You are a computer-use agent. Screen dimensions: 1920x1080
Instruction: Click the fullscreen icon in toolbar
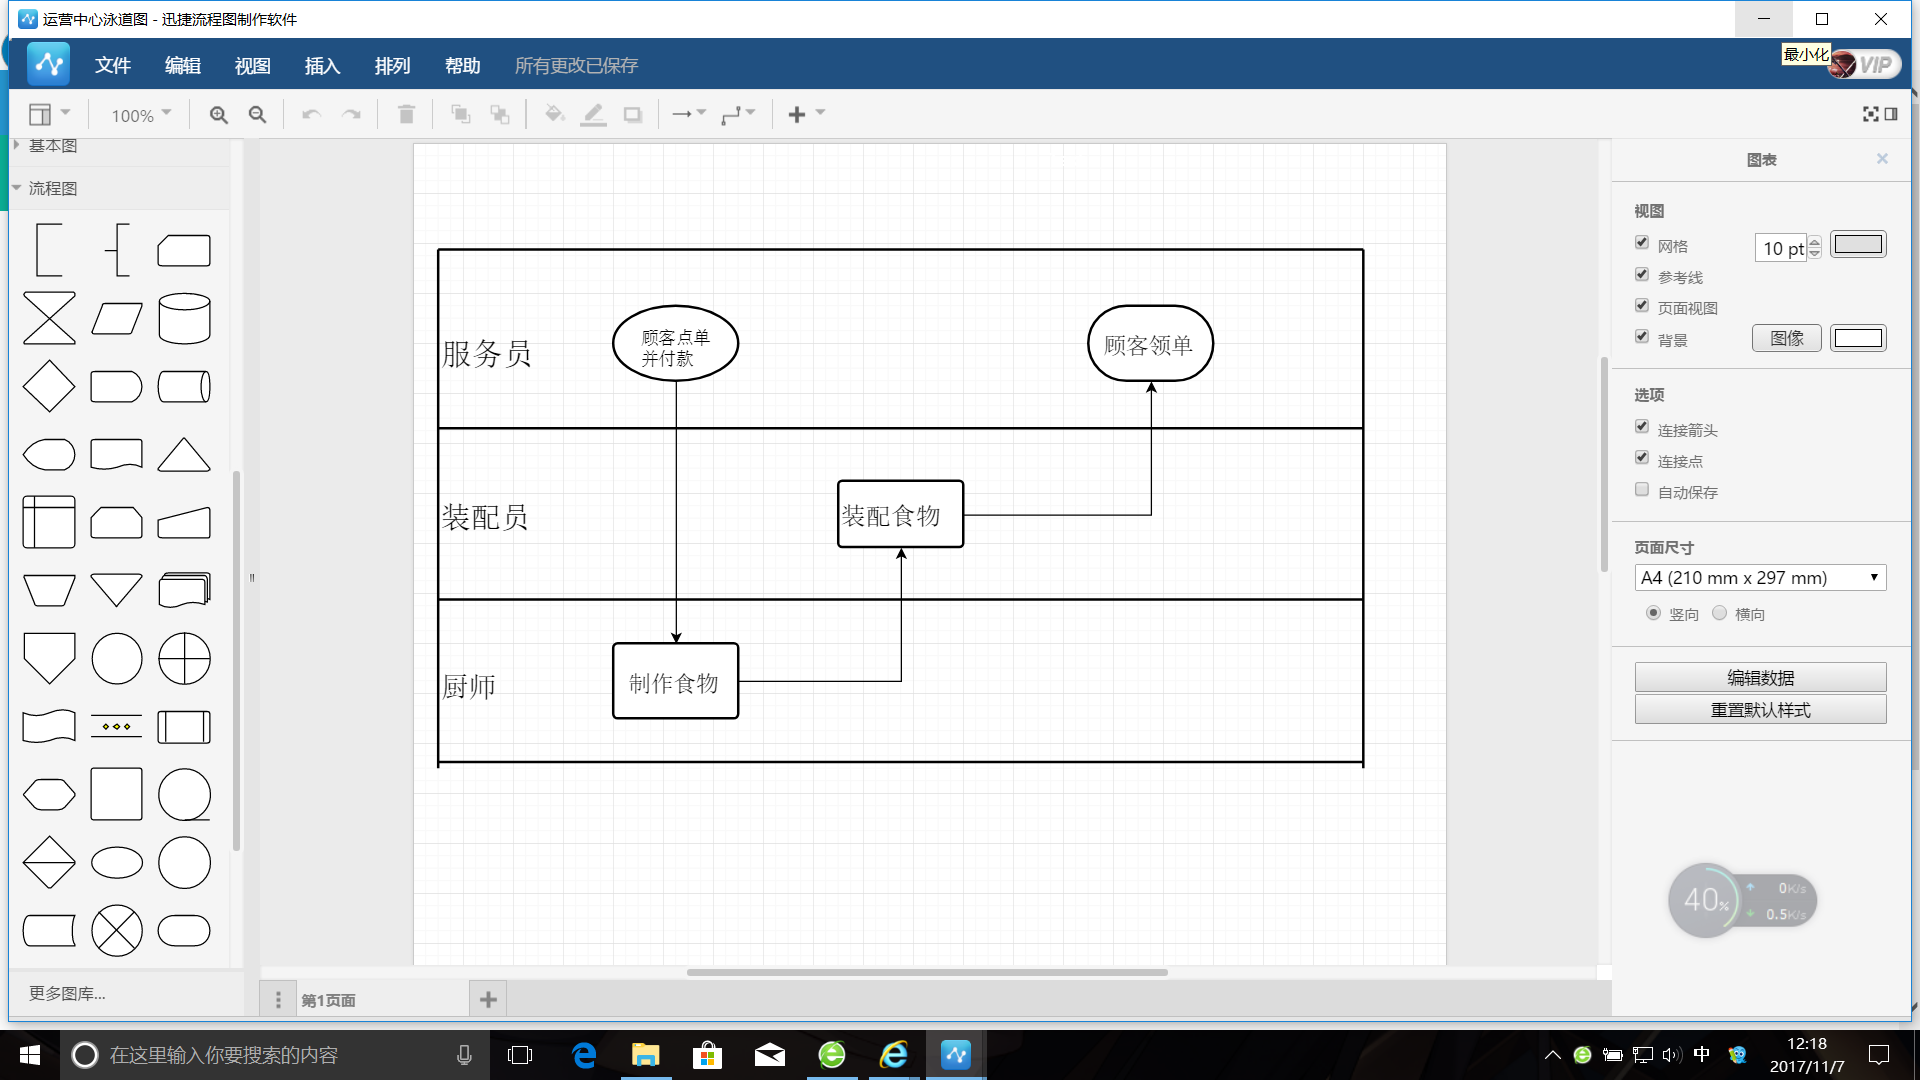[1870, 114]
